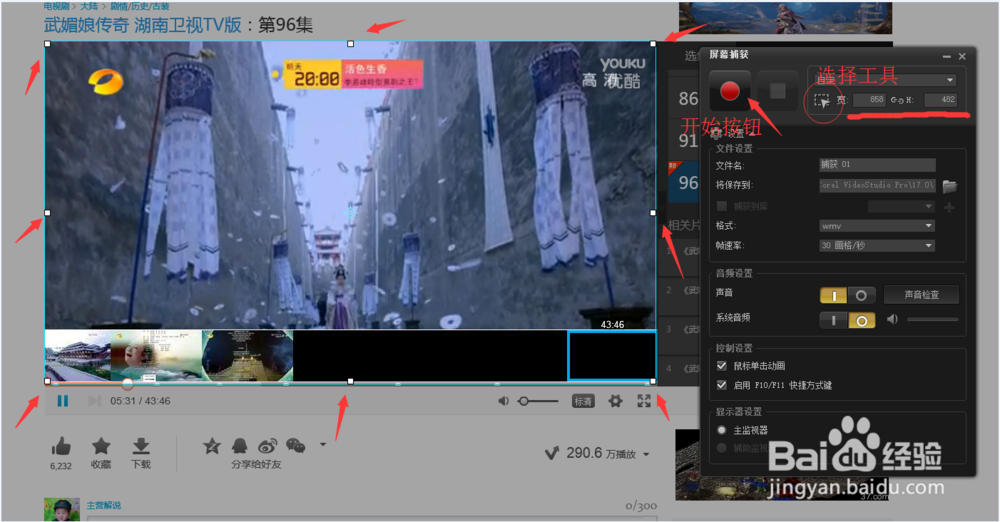1000x522 pixels.
Task: Skip to next episode in Youku player
Action: click(94, 401)
